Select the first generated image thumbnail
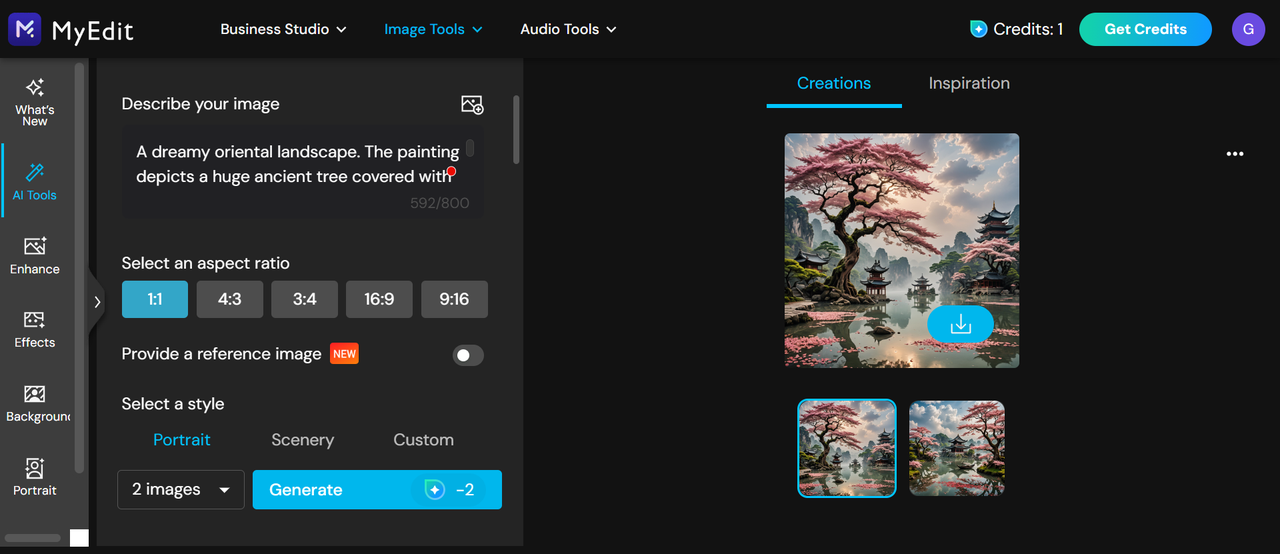This screenshot has height=554, width=1280. pyautogui.click(x=847, y=448)
